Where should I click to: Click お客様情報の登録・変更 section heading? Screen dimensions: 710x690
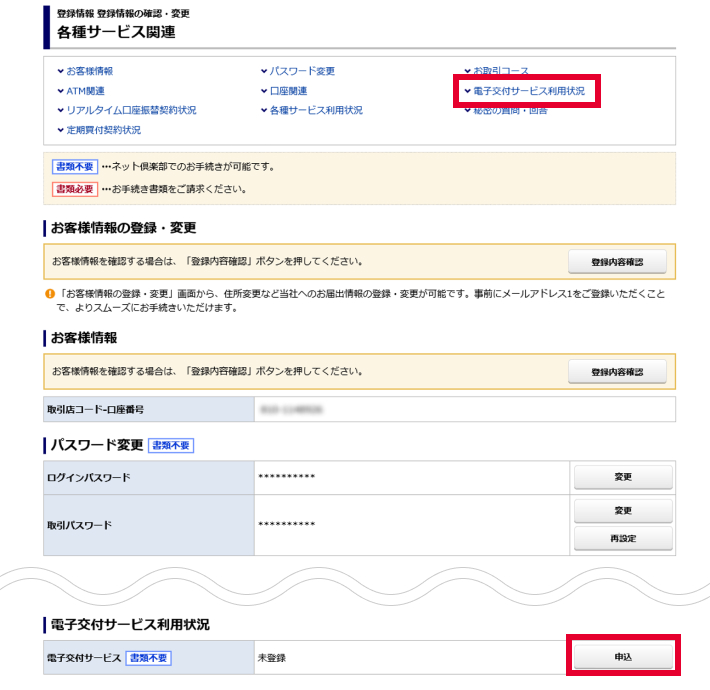[x=123, y=228]
